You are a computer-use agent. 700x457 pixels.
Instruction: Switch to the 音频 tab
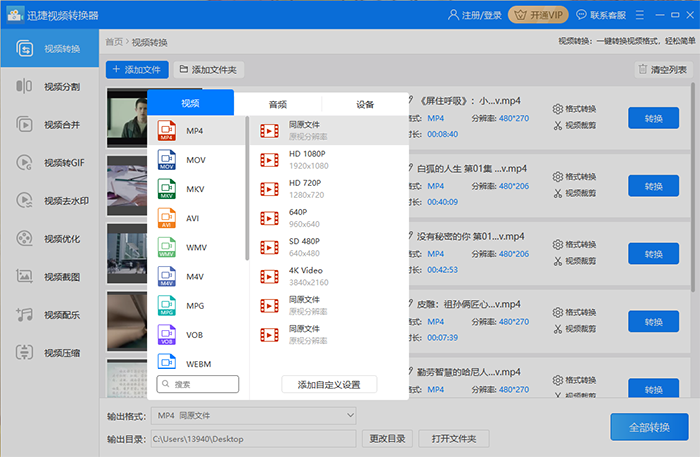pyautogui.click(x=277, y=104)
